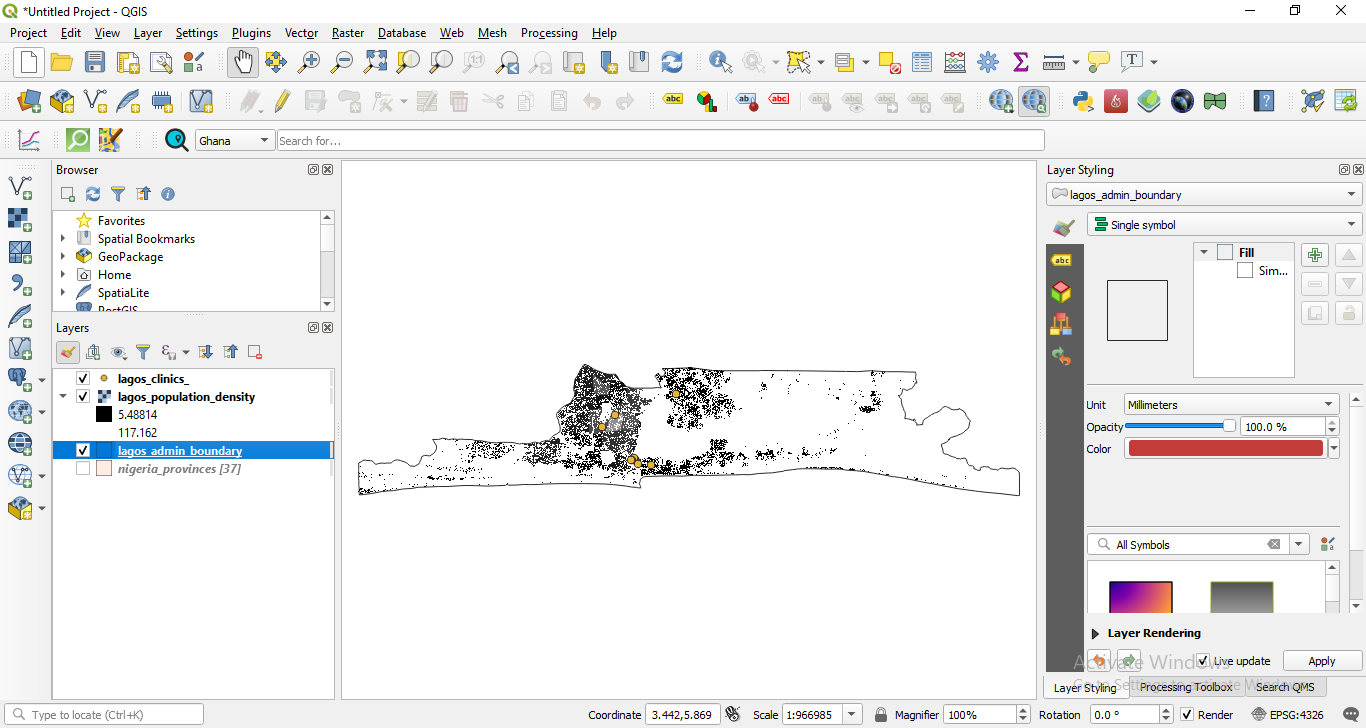
Task: Open the Processing toolbox gear icon
Action: pyautogui.click(x=988, y=62)
